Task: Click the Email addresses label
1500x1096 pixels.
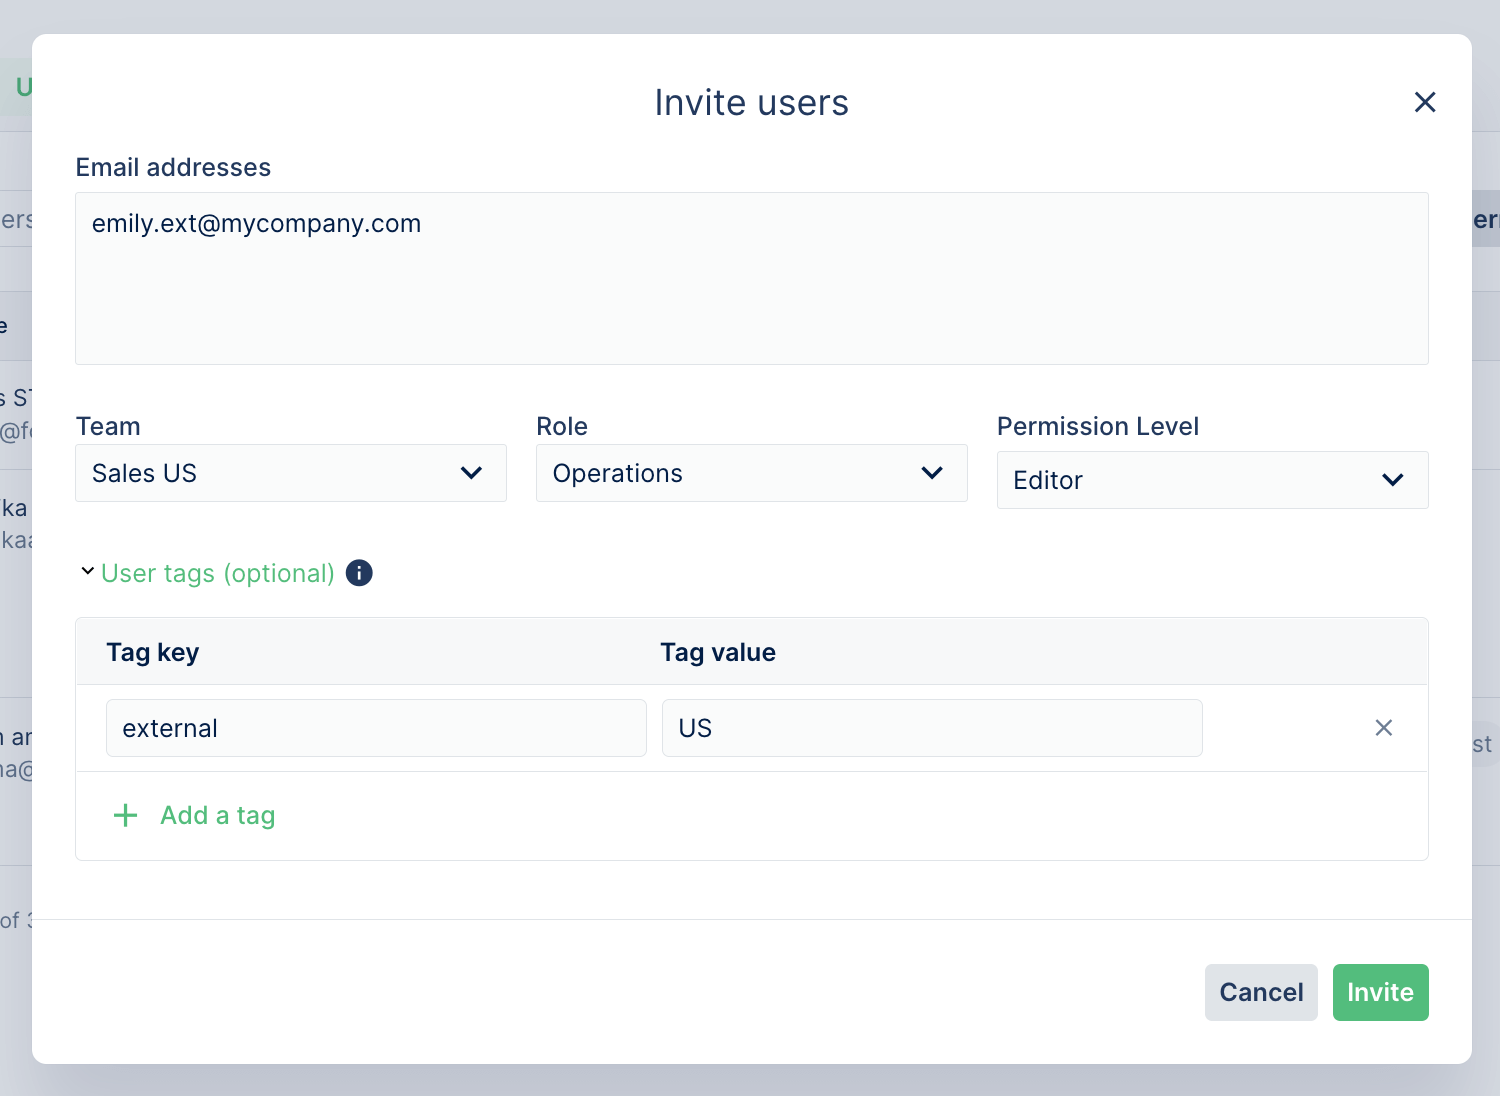Action: [174, 167]
